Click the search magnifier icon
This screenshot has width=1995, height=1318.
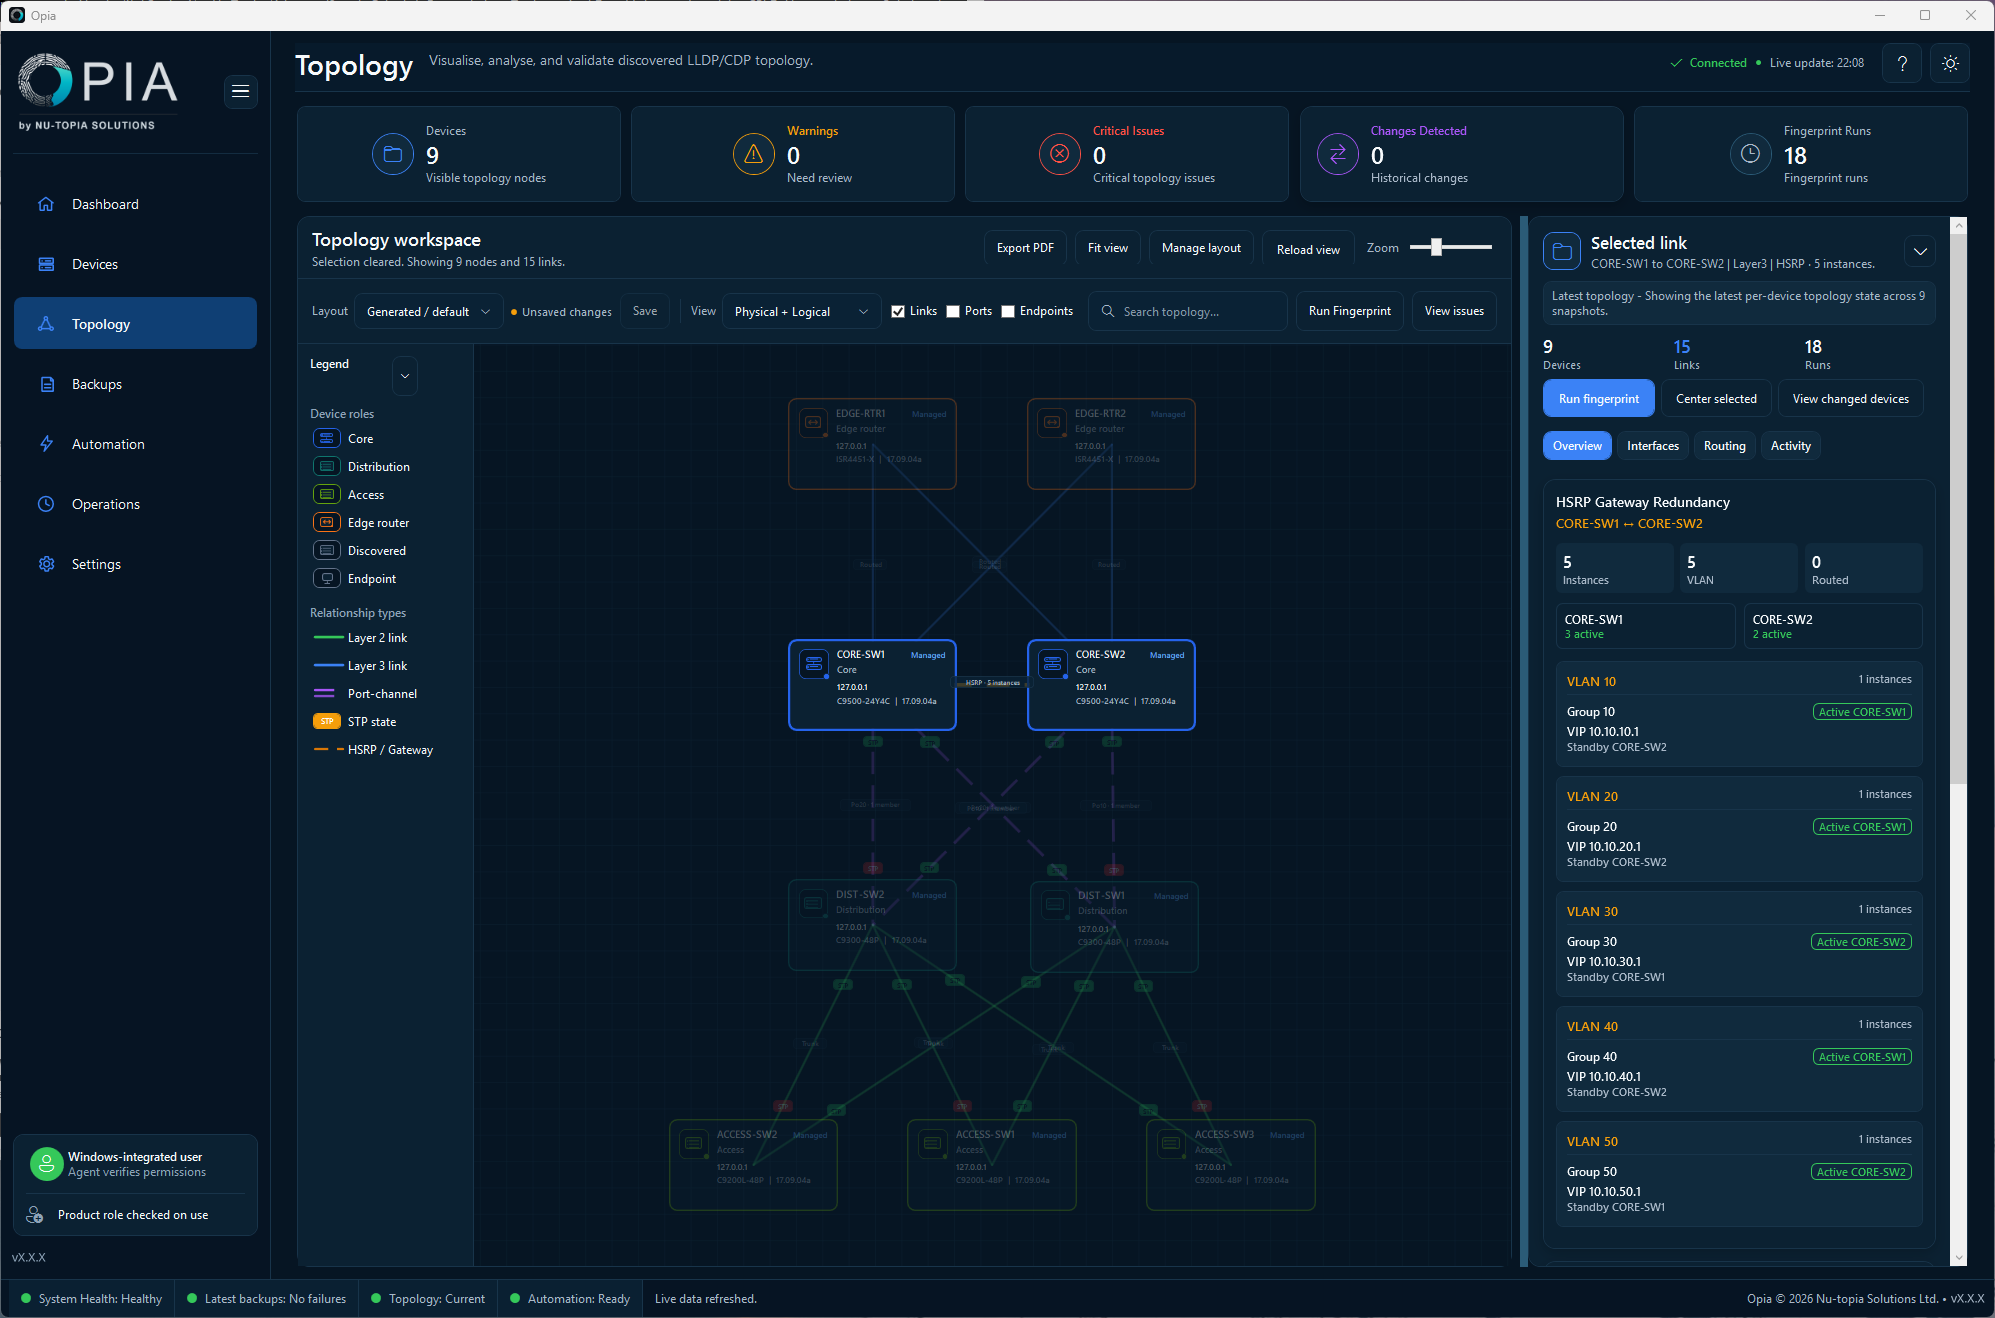(1108, 311)
